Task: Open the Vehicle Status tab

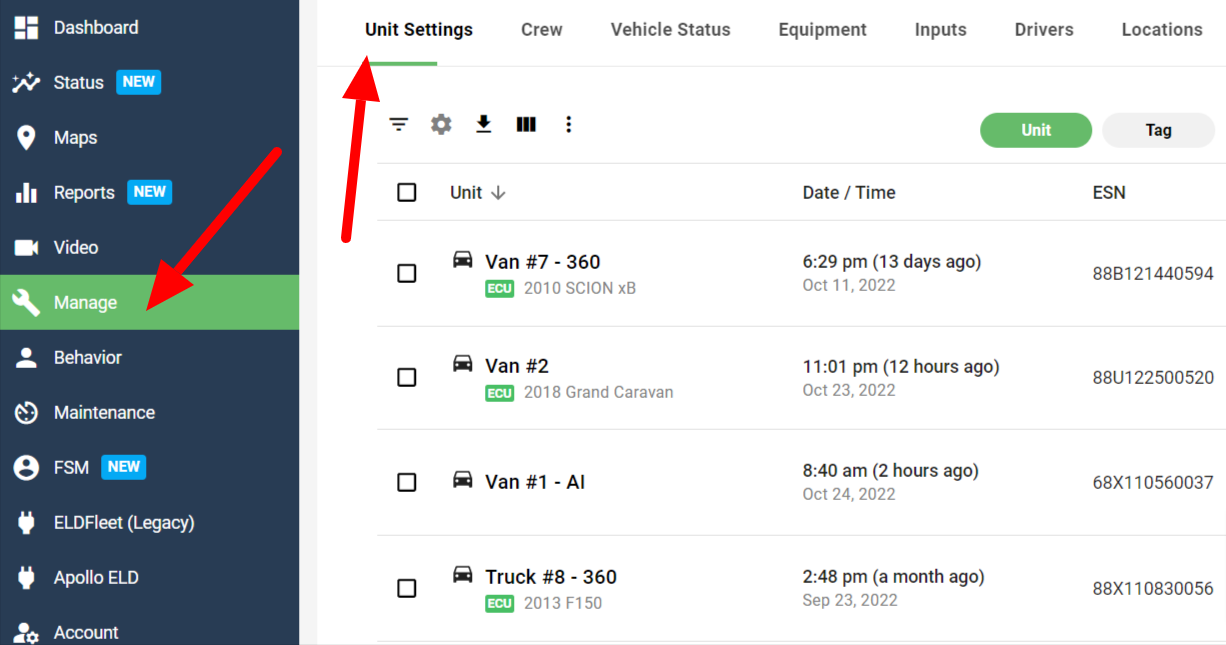Action: pos(670,29)
